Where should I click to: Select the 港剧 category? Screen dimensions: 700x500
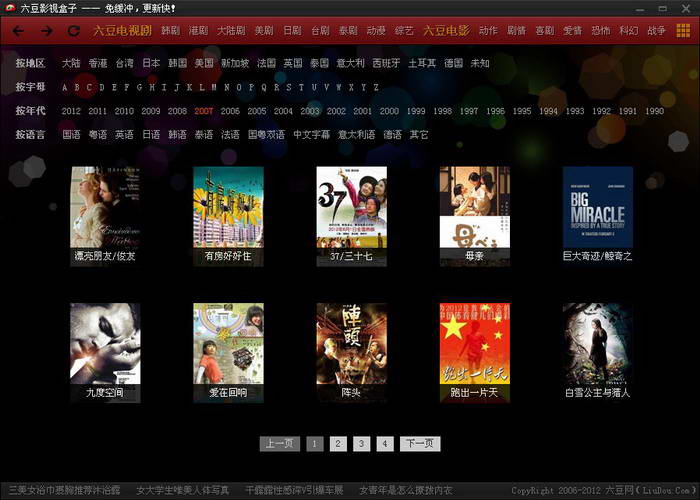(x=198, y=30)
